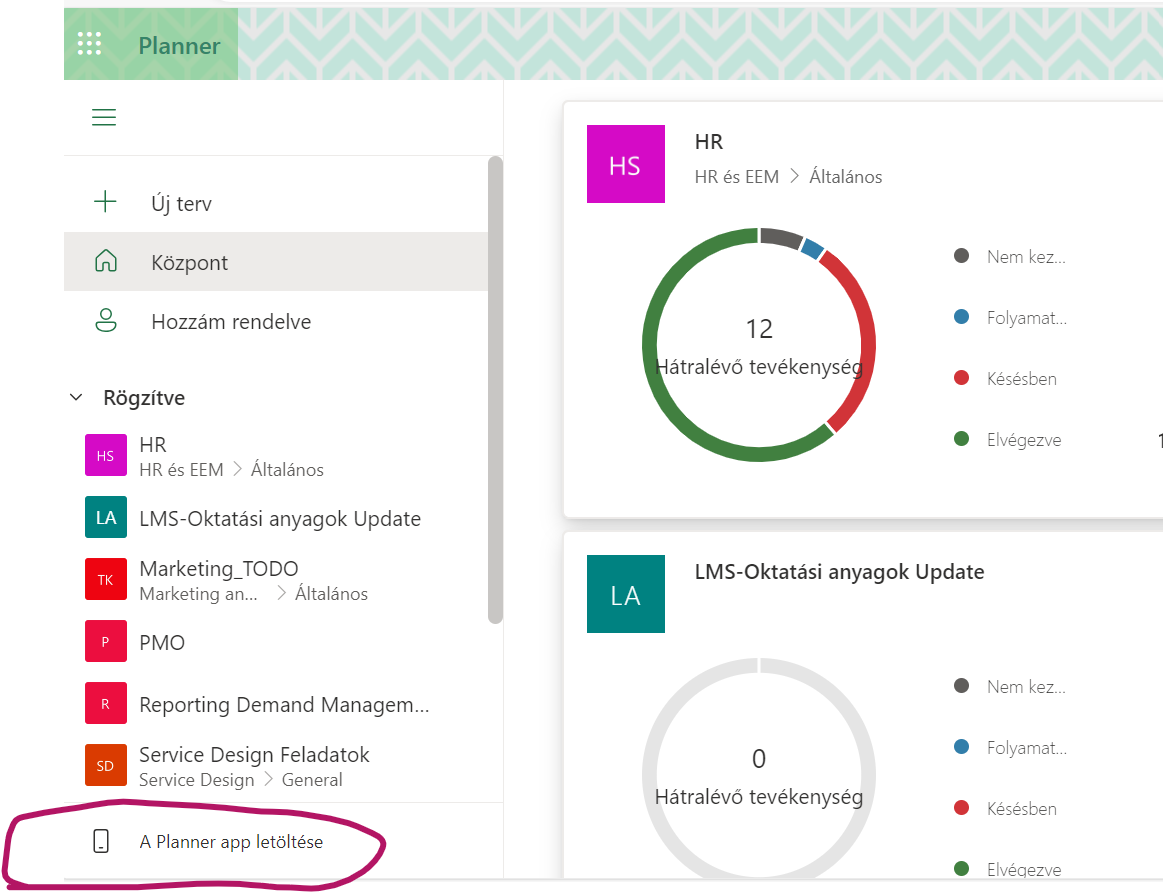Viewport: 1163px width, 894px height.
Task: Open the app launcher waffle icon
Action: point(89,44)
